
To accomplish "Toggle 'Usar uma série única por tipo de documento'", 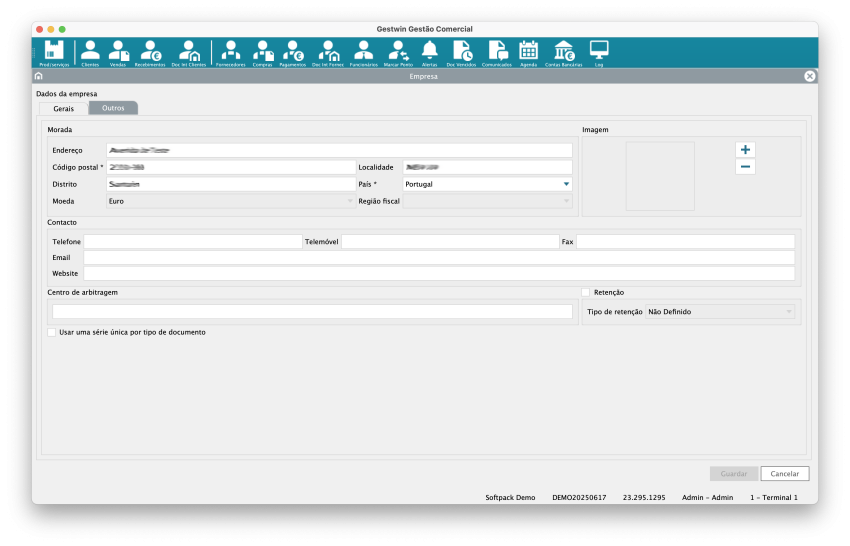I will point(52,332).
